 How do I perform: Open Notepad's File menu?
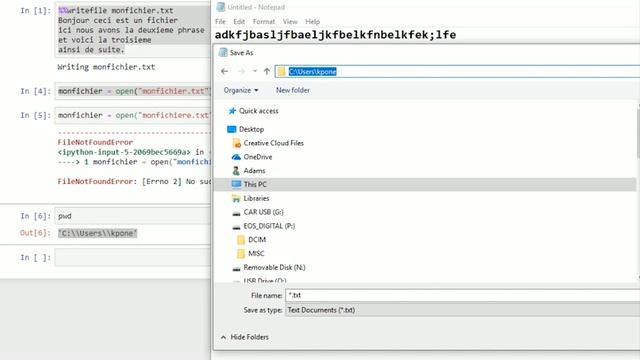tap(220, 22)
